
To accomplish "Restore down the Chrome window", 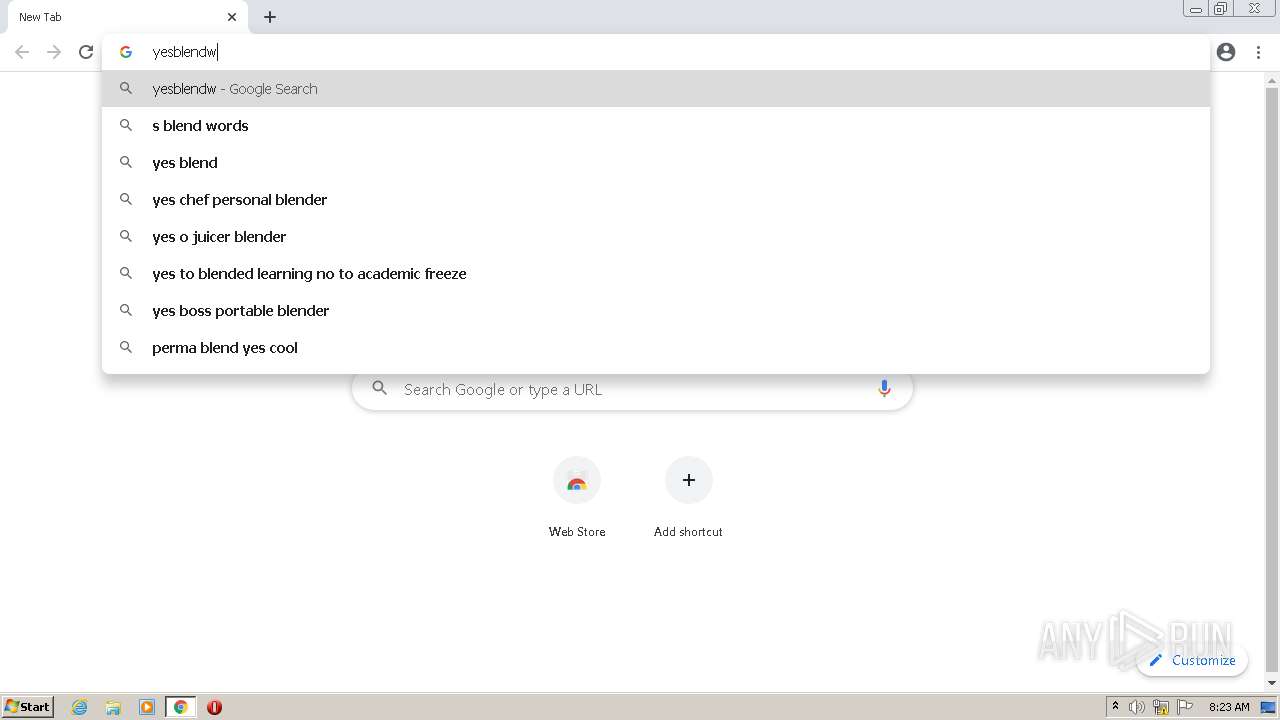I will click(x=1221, y=9).
